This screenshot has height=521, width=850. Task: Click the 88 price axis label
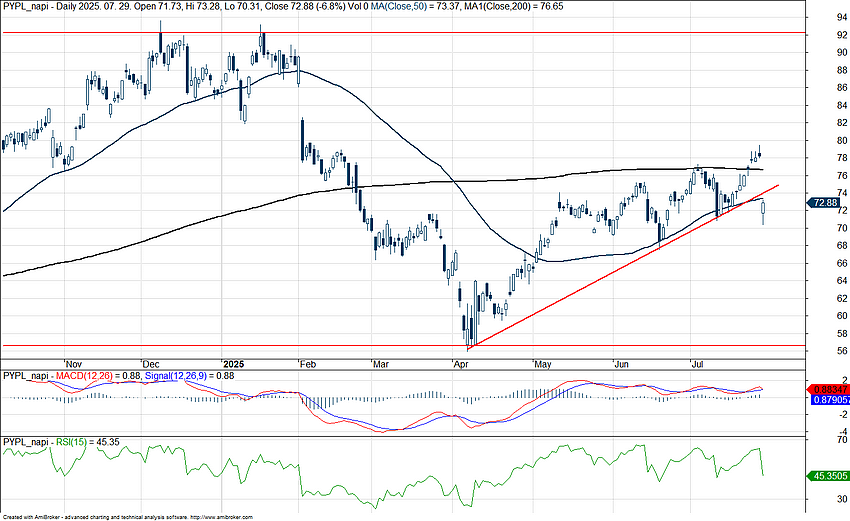(842, 70)
